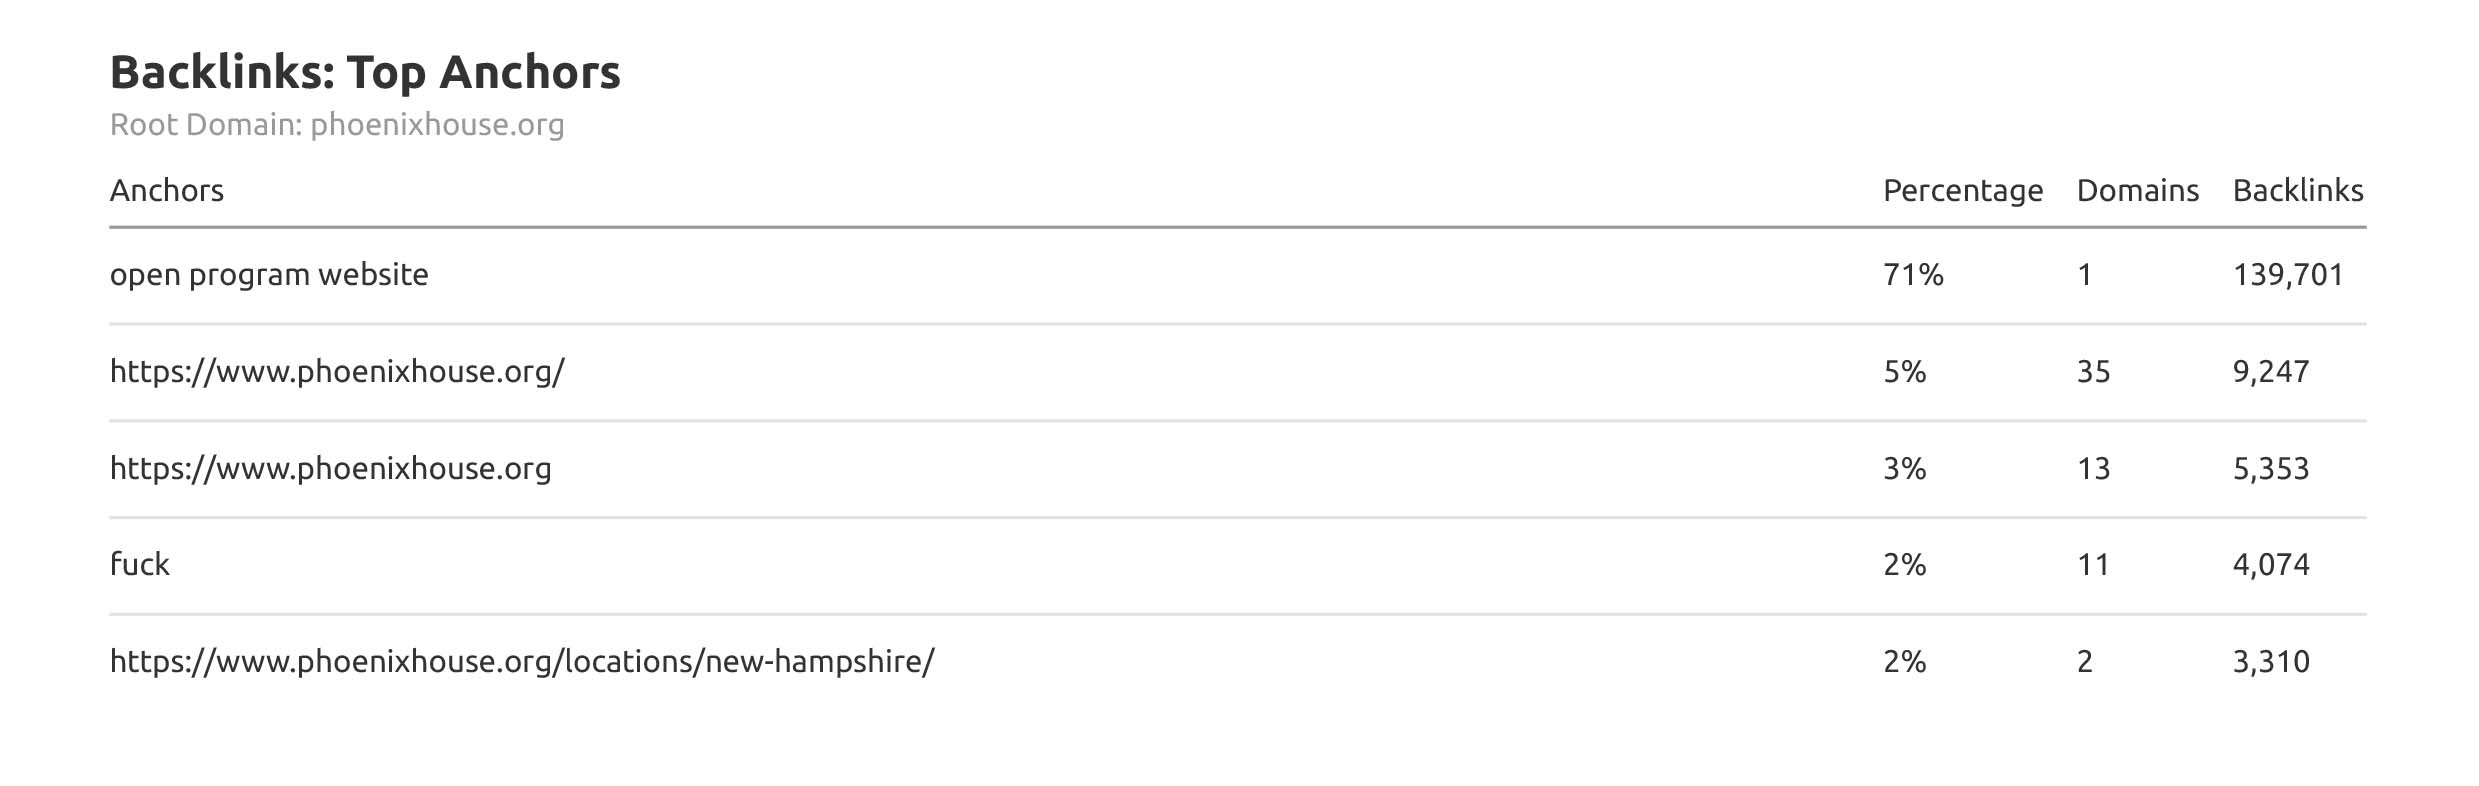
Task: Click the Percentage column header
Action: (x=1962, y=191)
